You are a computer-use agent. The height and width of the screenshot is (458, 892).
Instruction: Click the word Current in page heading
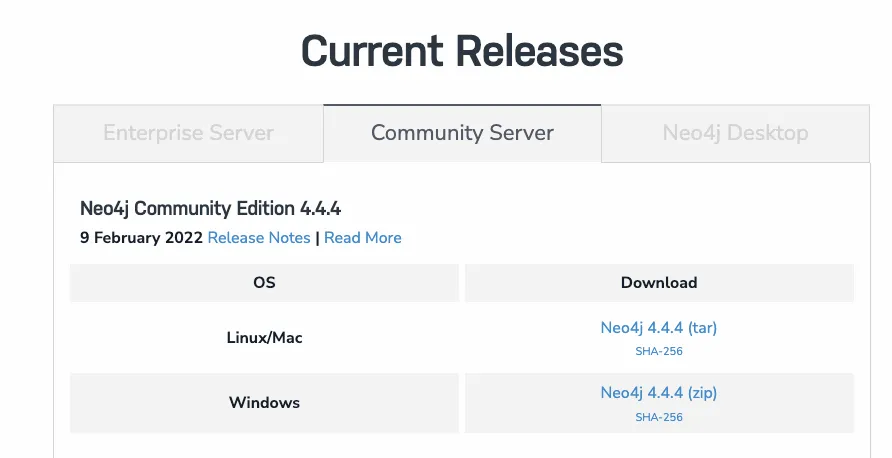[x=371, y=50]
